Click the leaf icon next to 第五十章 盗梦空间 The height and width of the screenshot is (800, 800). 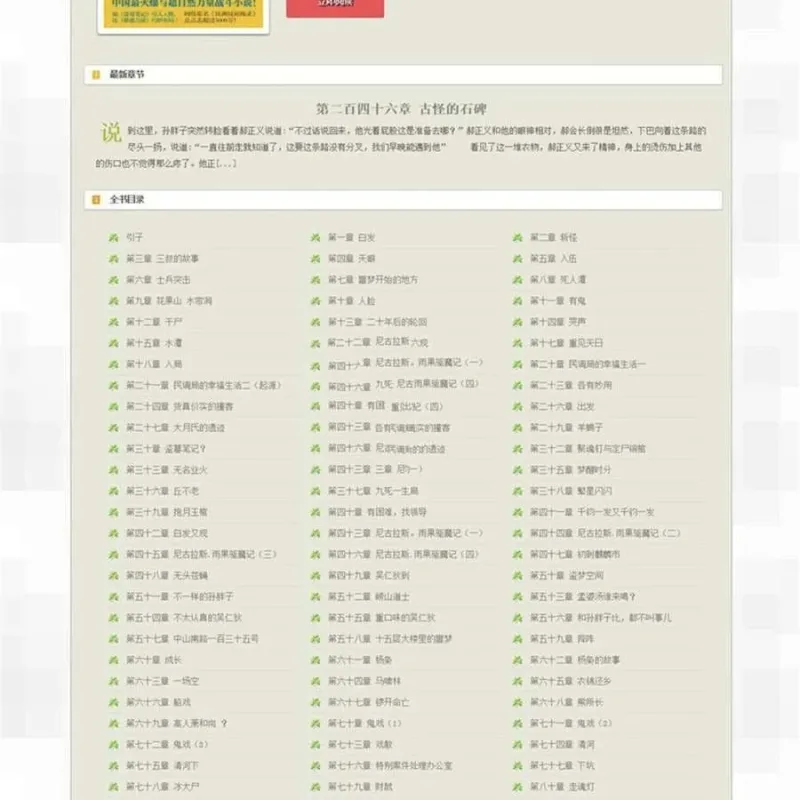click(x=517, y=576)
